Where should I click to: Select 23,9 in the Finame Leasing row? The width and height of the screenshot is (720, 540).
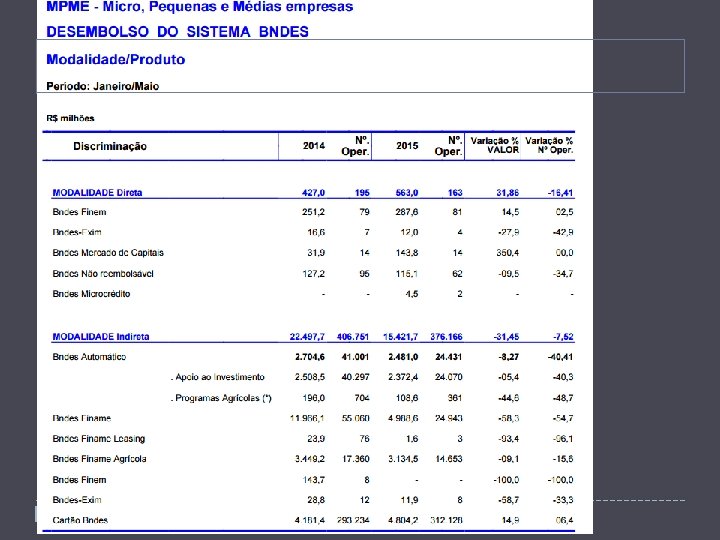click(x=316, y=439)
